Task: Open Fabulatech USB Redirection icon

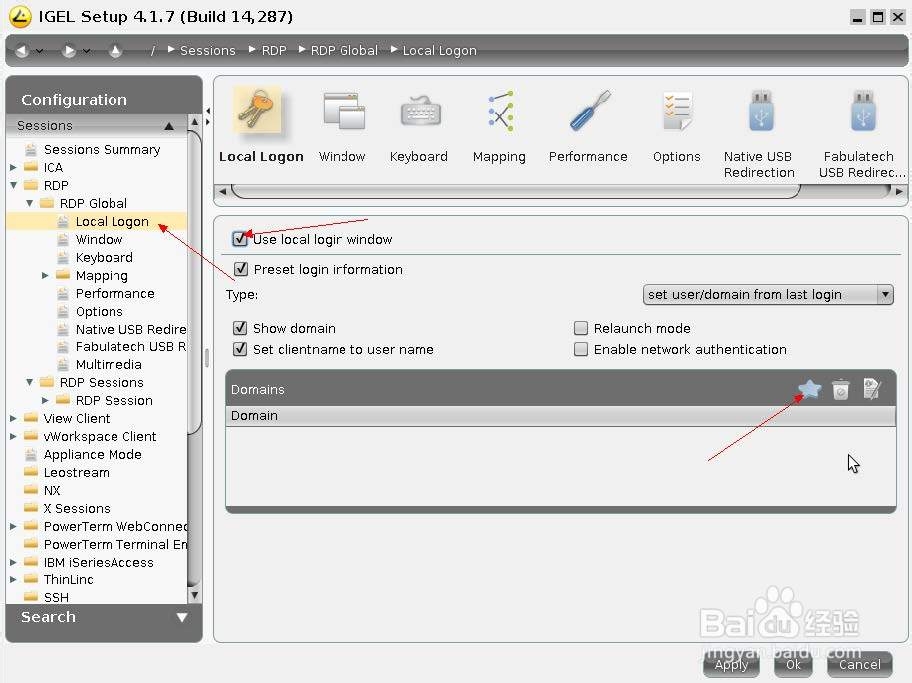Action: coord(863,111)
